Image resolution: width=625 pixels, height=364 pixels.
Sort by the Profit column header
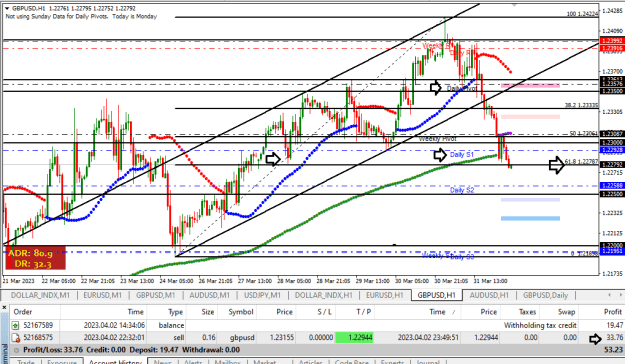click(613, 312)
